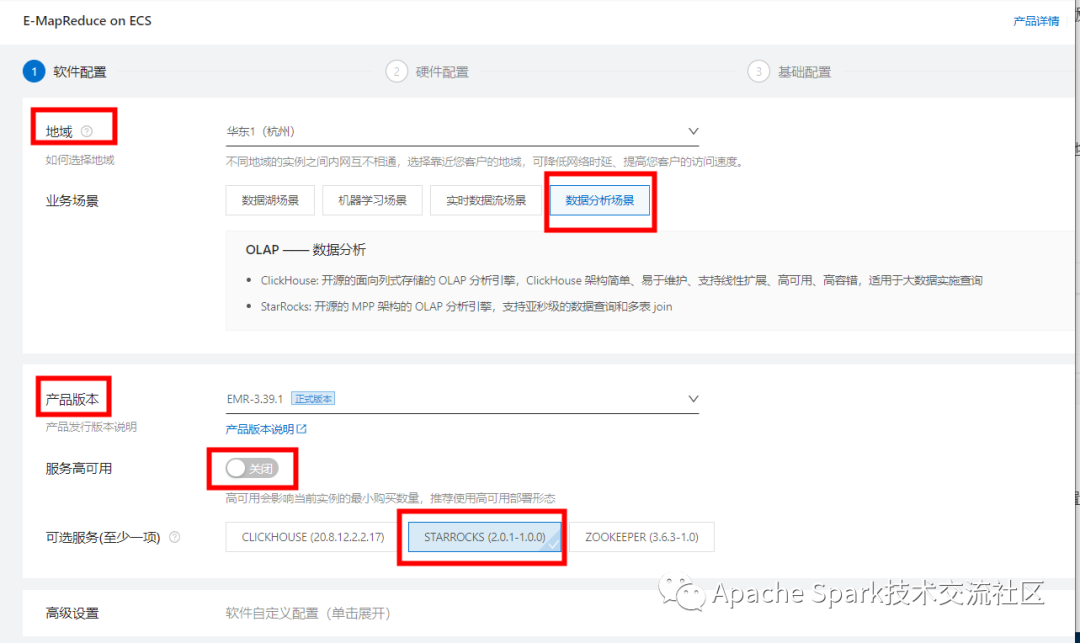Go to the 软件配置 step label
Viewport: 1080px width, 643px height.
pos(80,72)
